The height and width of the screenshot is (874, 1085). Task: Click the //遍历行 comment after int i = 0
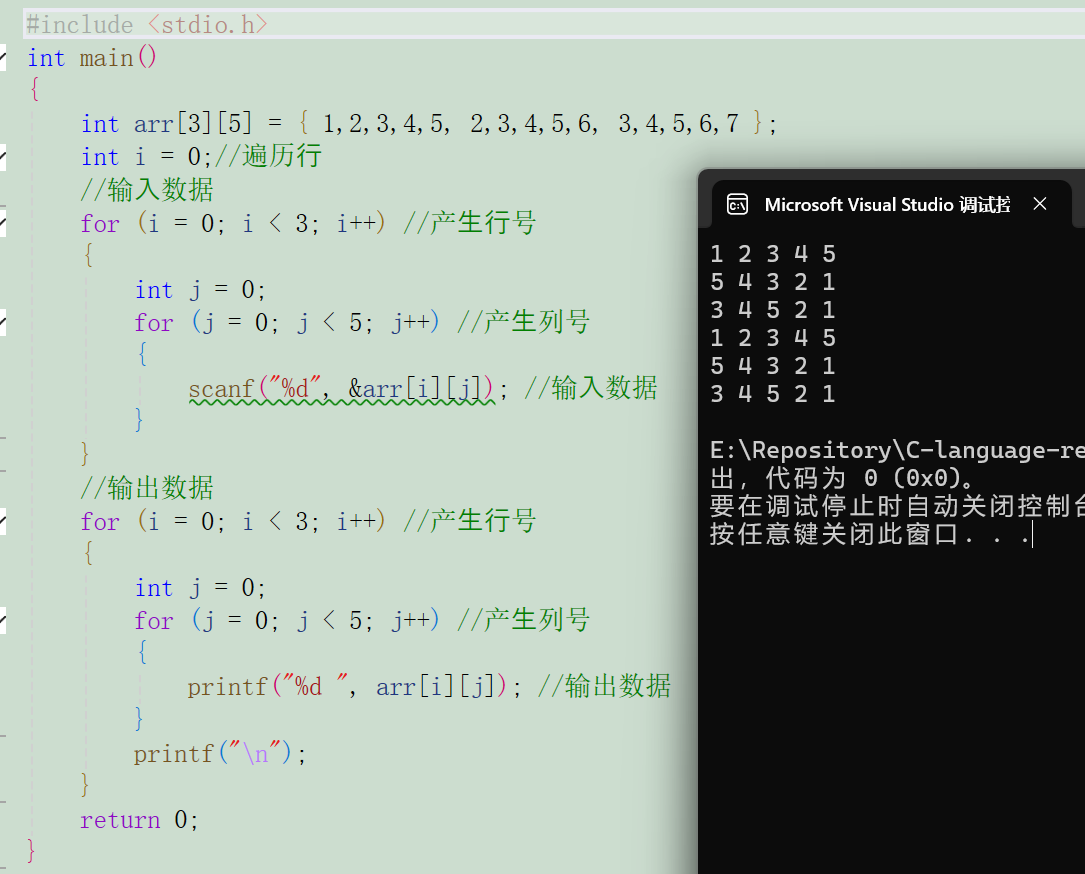tap(268, 156)
